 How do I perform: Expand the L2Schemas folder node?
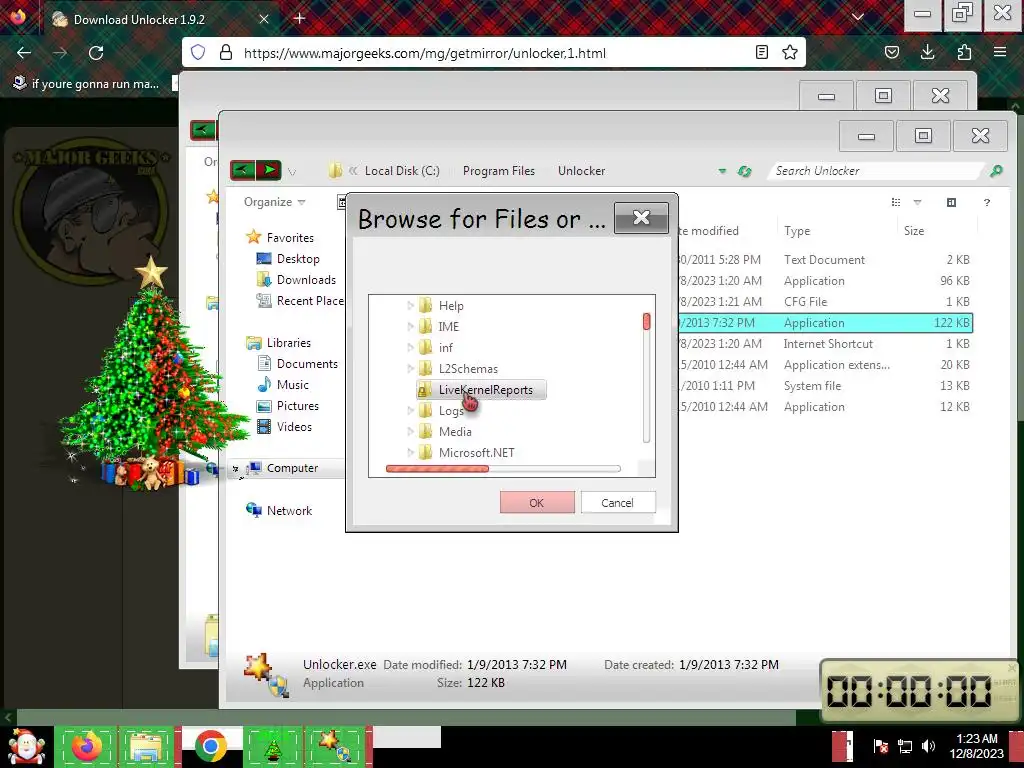(410, 368)
